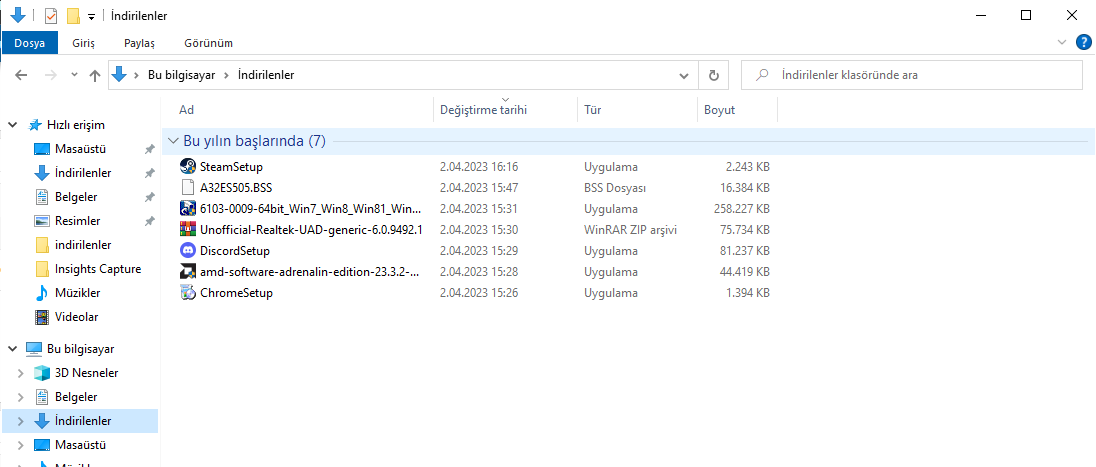Click the new folder icon in title bar

click(x=73, y=15)
